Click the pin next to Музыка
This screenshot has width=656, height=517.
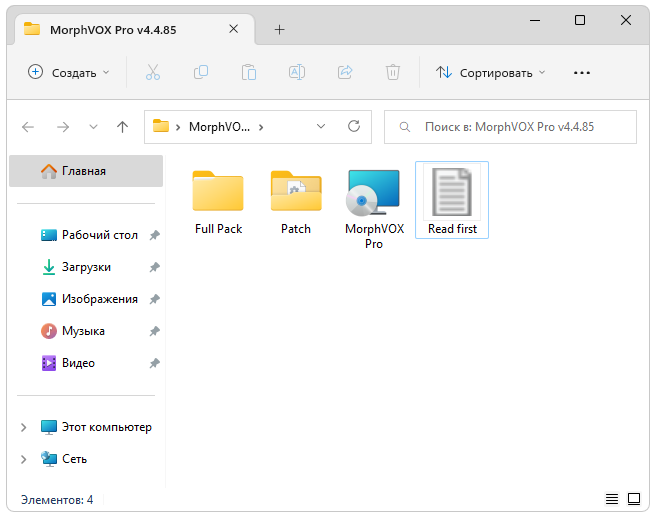pos(155,331)
